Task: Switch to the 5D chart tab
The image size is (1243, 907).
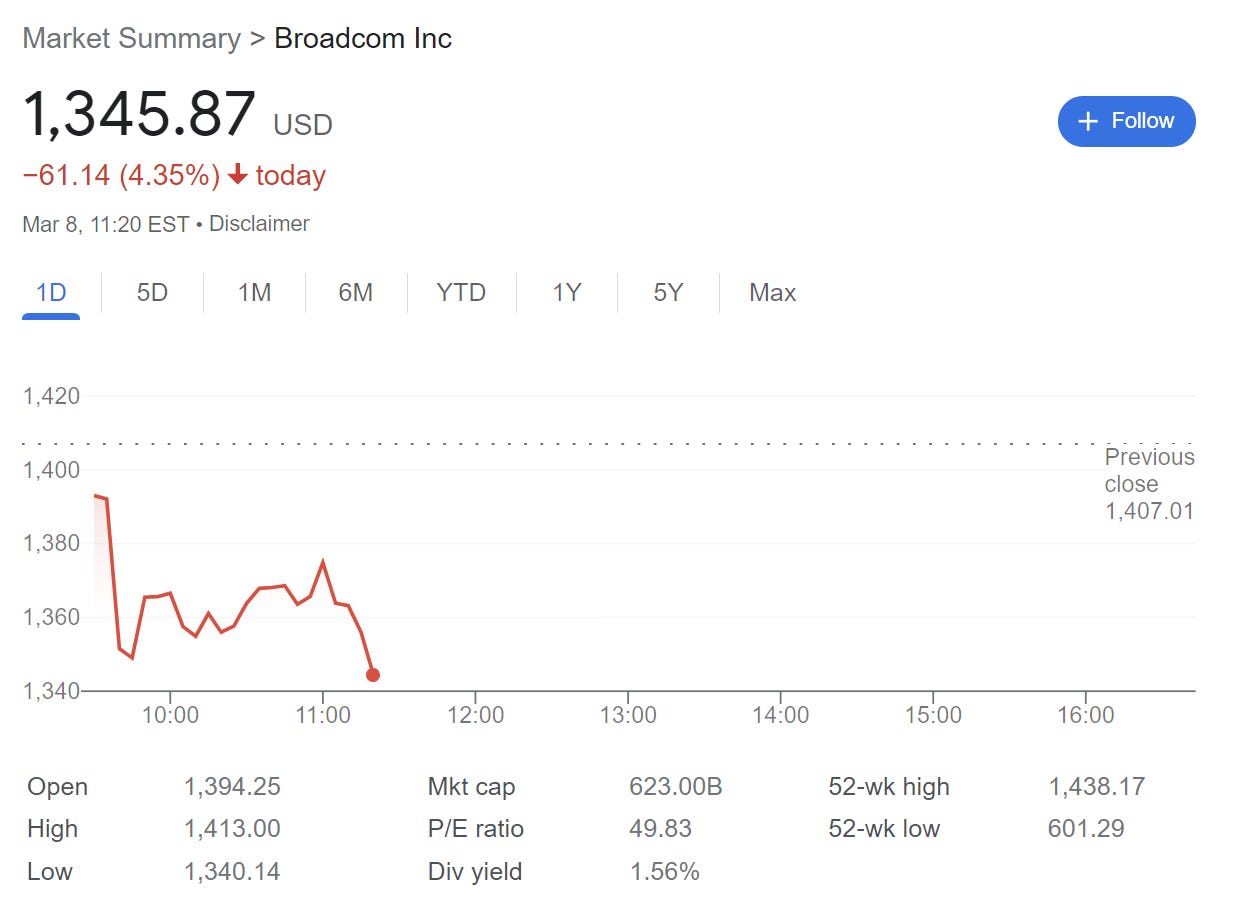Action: 152,293
